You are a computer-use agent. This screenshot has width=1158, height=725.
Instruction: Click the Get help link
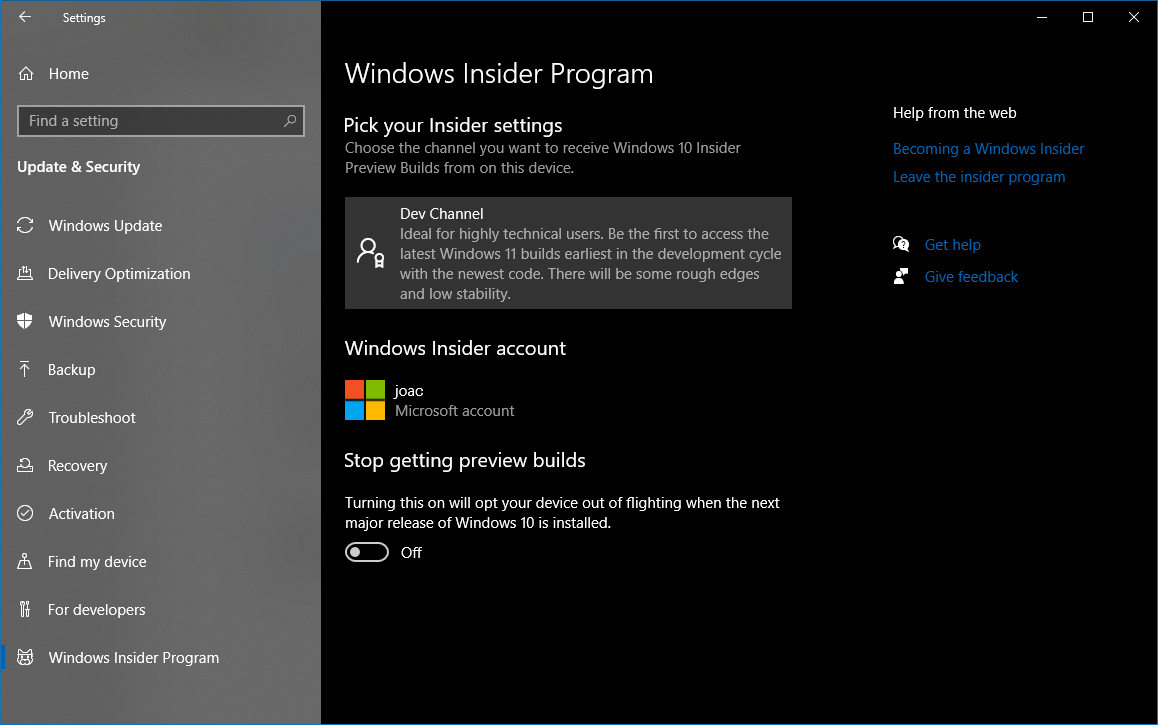click(952, 245)
